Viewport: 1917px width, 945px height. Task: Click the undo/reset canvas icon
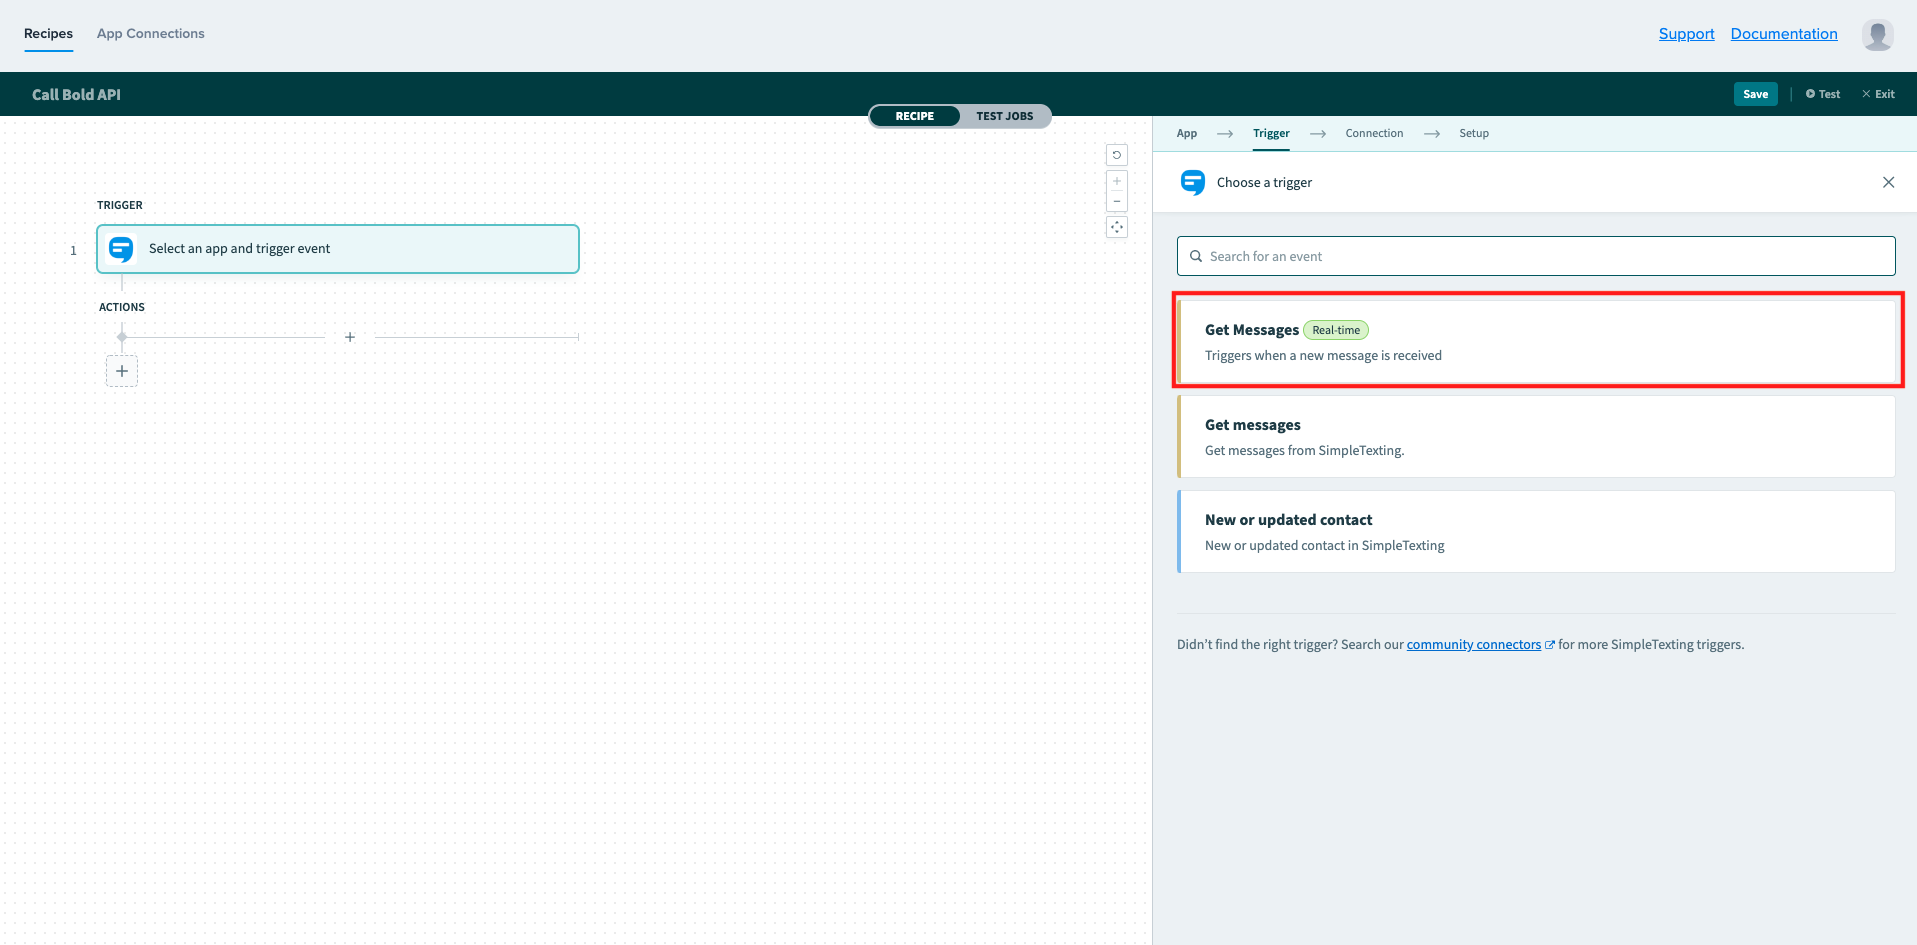[x=1117, y=155]
